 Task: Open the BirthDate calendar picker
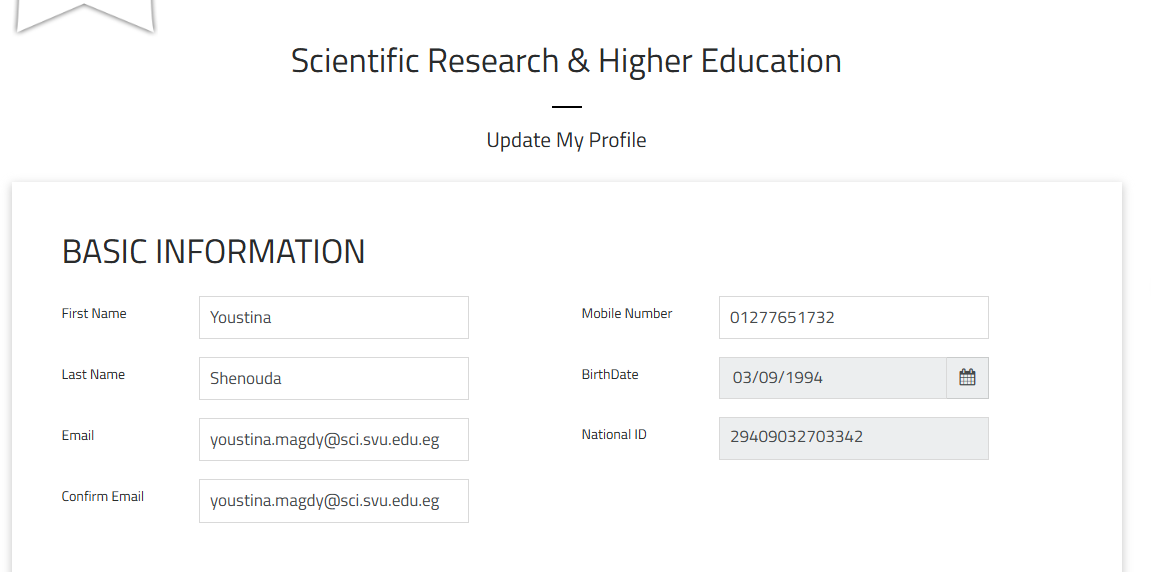[x=967, y=378]
